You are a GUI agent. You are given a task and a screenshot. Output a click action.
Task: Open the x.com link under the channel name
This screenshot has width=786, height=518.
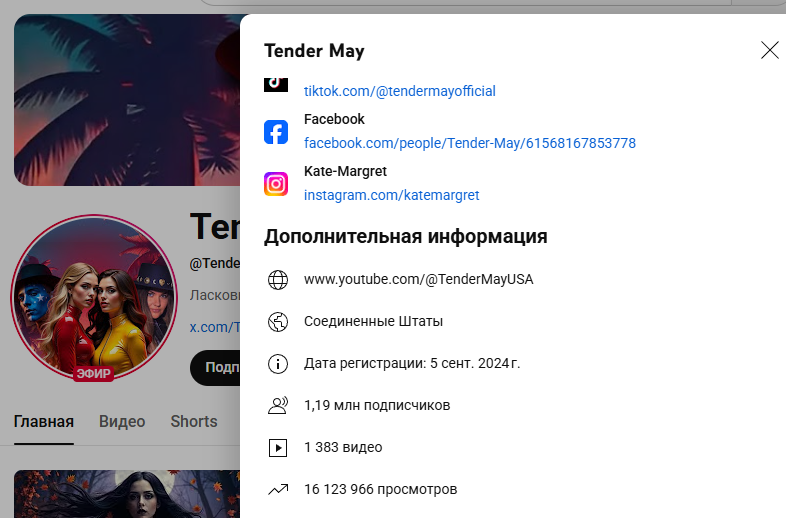tap(215, 327)
